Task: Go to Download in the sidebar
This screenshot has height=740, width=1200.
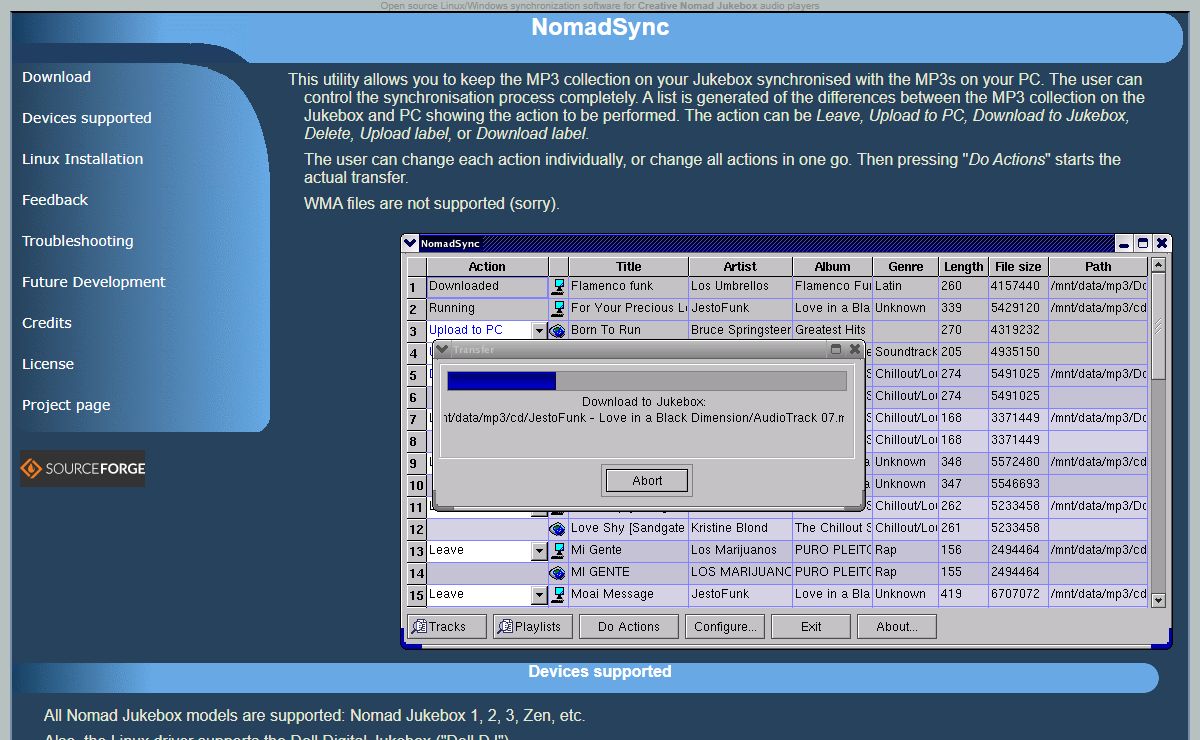Action: pos(57,77)
